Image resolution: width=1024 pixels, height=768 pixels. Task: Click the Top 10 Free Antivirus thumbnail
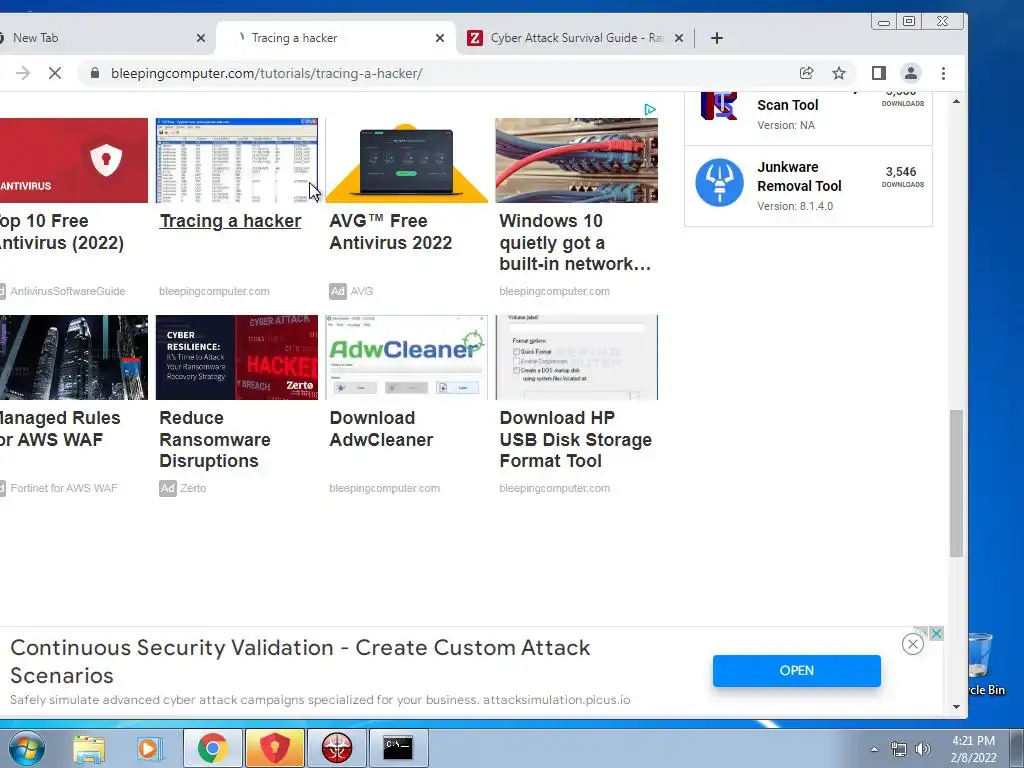point(74,161)
